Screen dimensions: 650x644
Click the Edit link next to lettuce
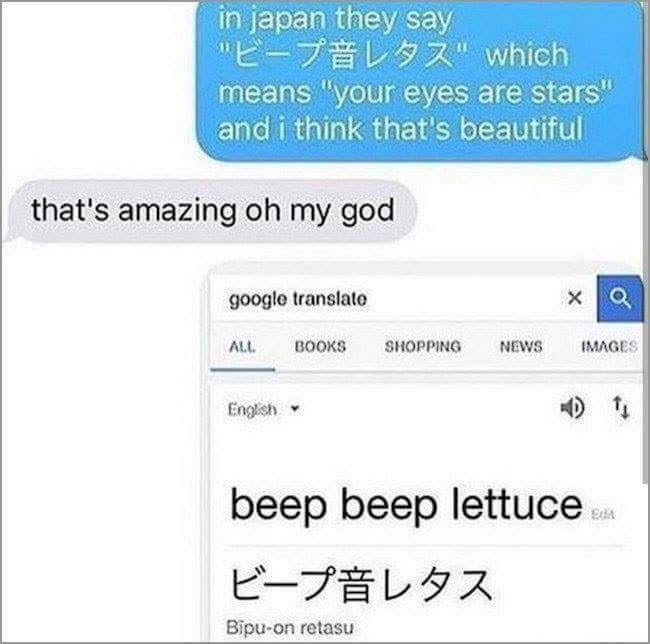pyautogui.click(x=603, y=515)
